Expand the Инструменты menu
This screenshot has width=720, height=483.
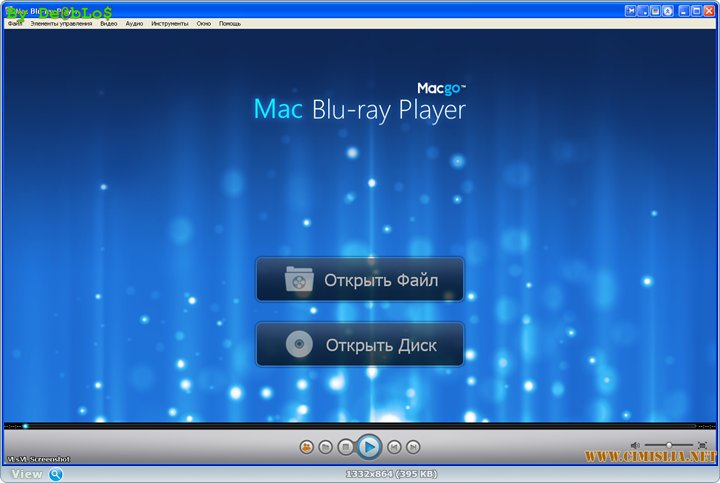point(169,23)
